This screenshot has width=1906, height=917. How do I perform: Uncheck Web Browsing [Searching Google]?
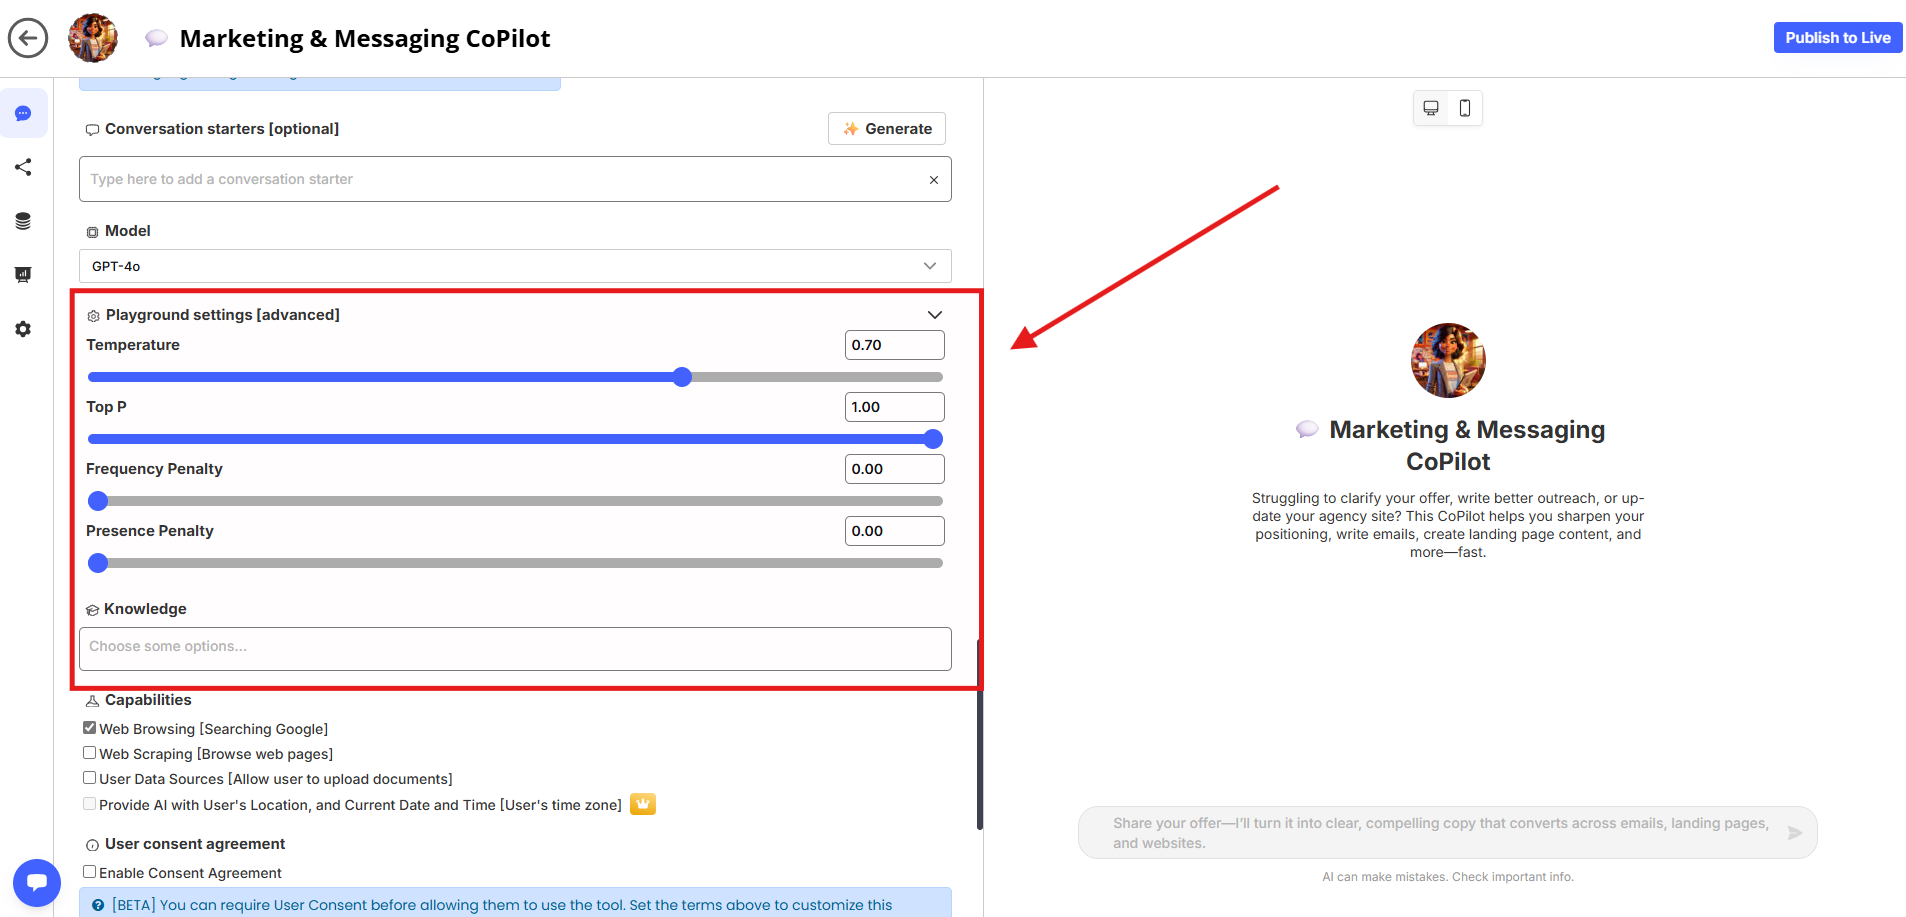tap(90, 728)
